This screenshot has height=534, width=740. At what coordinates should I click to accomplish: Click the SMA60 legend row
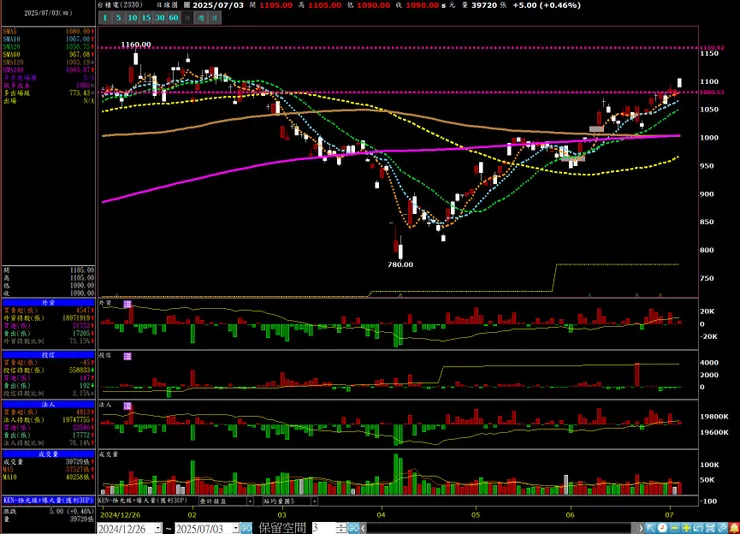(x=49, y=55)
